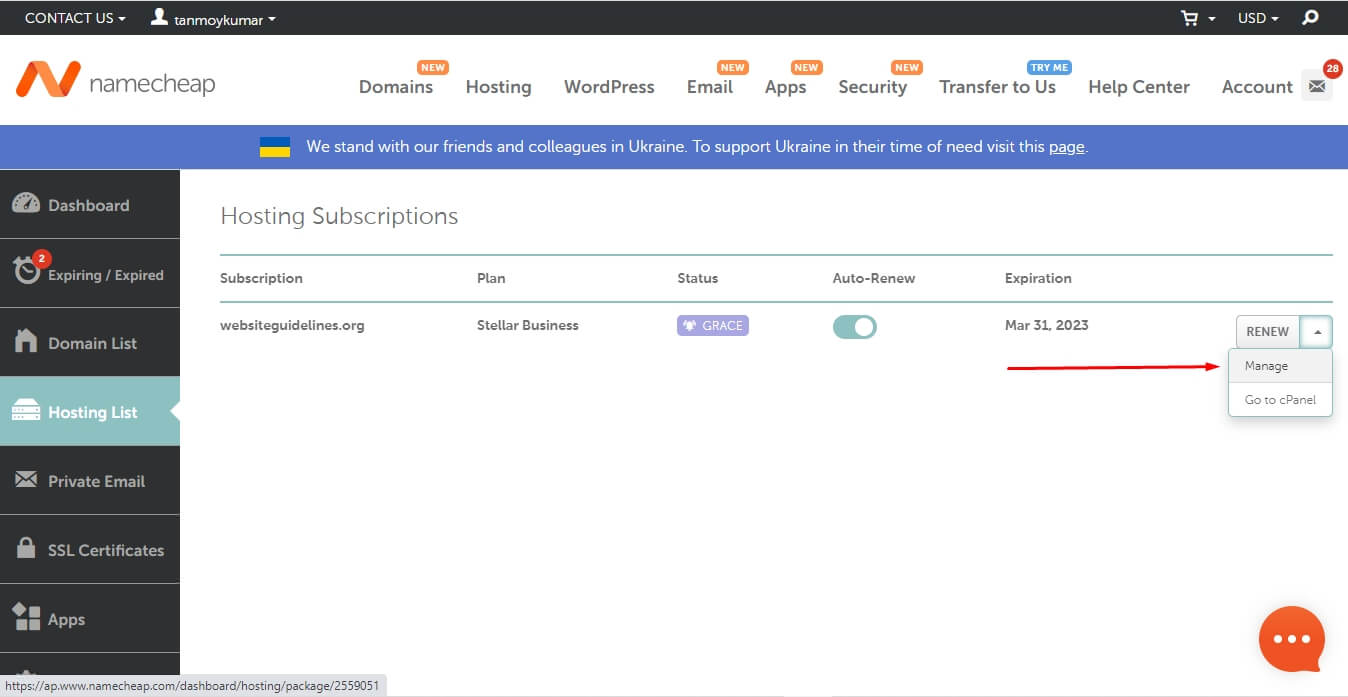Follow the Ukraine support page link

coord(1066,147)
